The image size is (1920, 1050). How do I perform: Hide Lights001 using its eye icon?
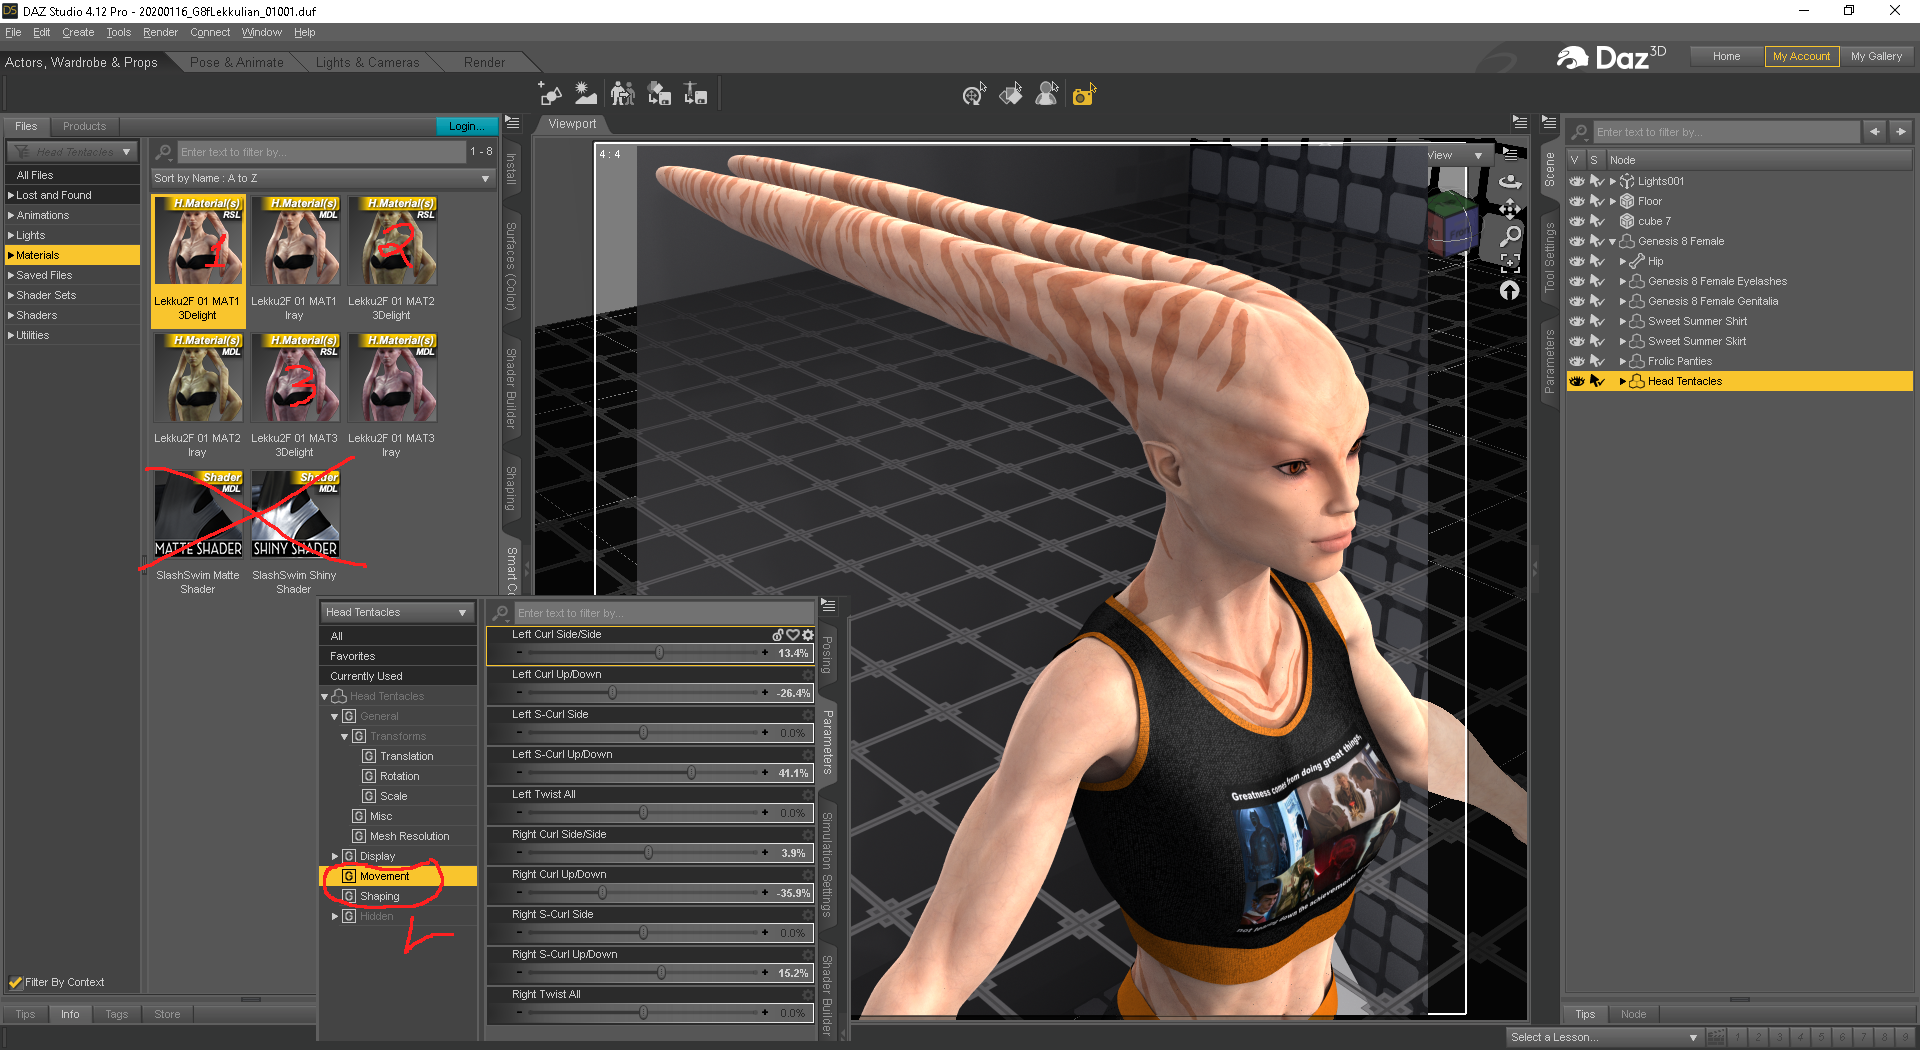tap(1577, 181)
